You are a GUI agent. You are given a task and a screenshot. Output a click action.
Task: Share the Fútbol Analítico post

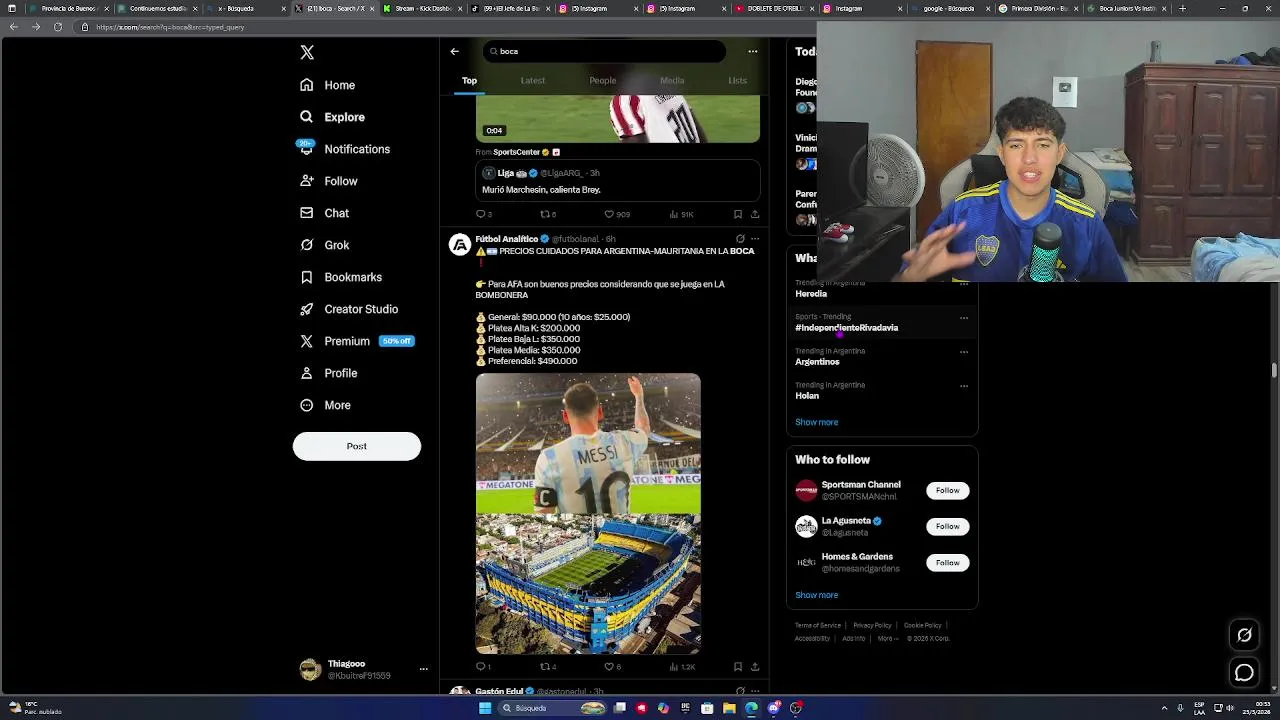(755, 667)
